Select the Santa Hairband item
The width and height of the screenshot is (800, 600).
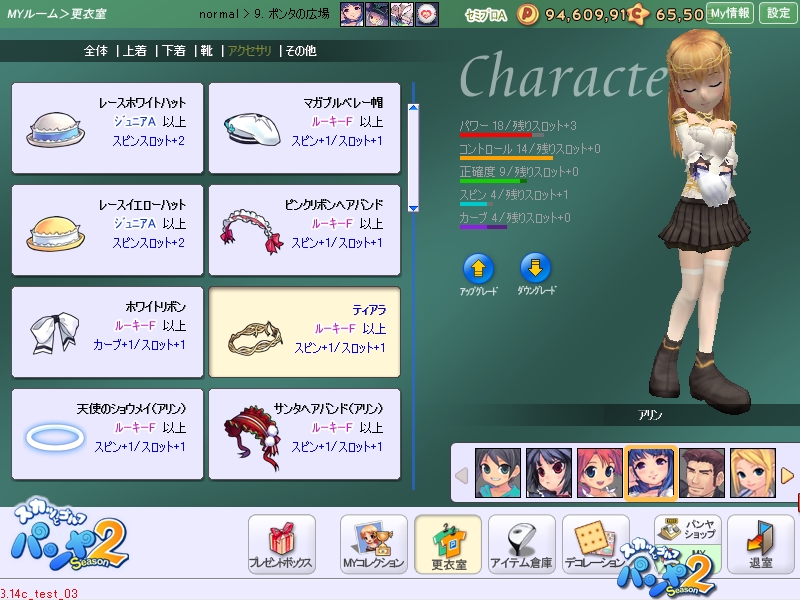[x=304, y=434]
